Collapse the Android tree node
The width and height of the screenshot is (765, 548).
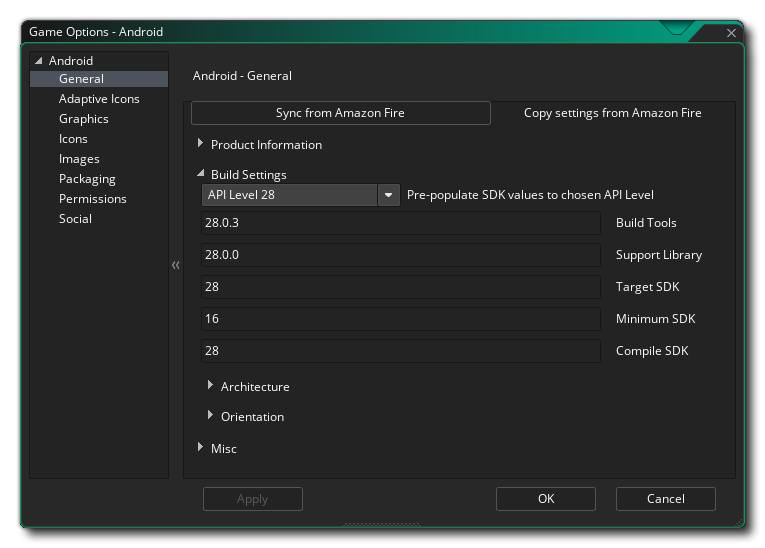[39, 61]
